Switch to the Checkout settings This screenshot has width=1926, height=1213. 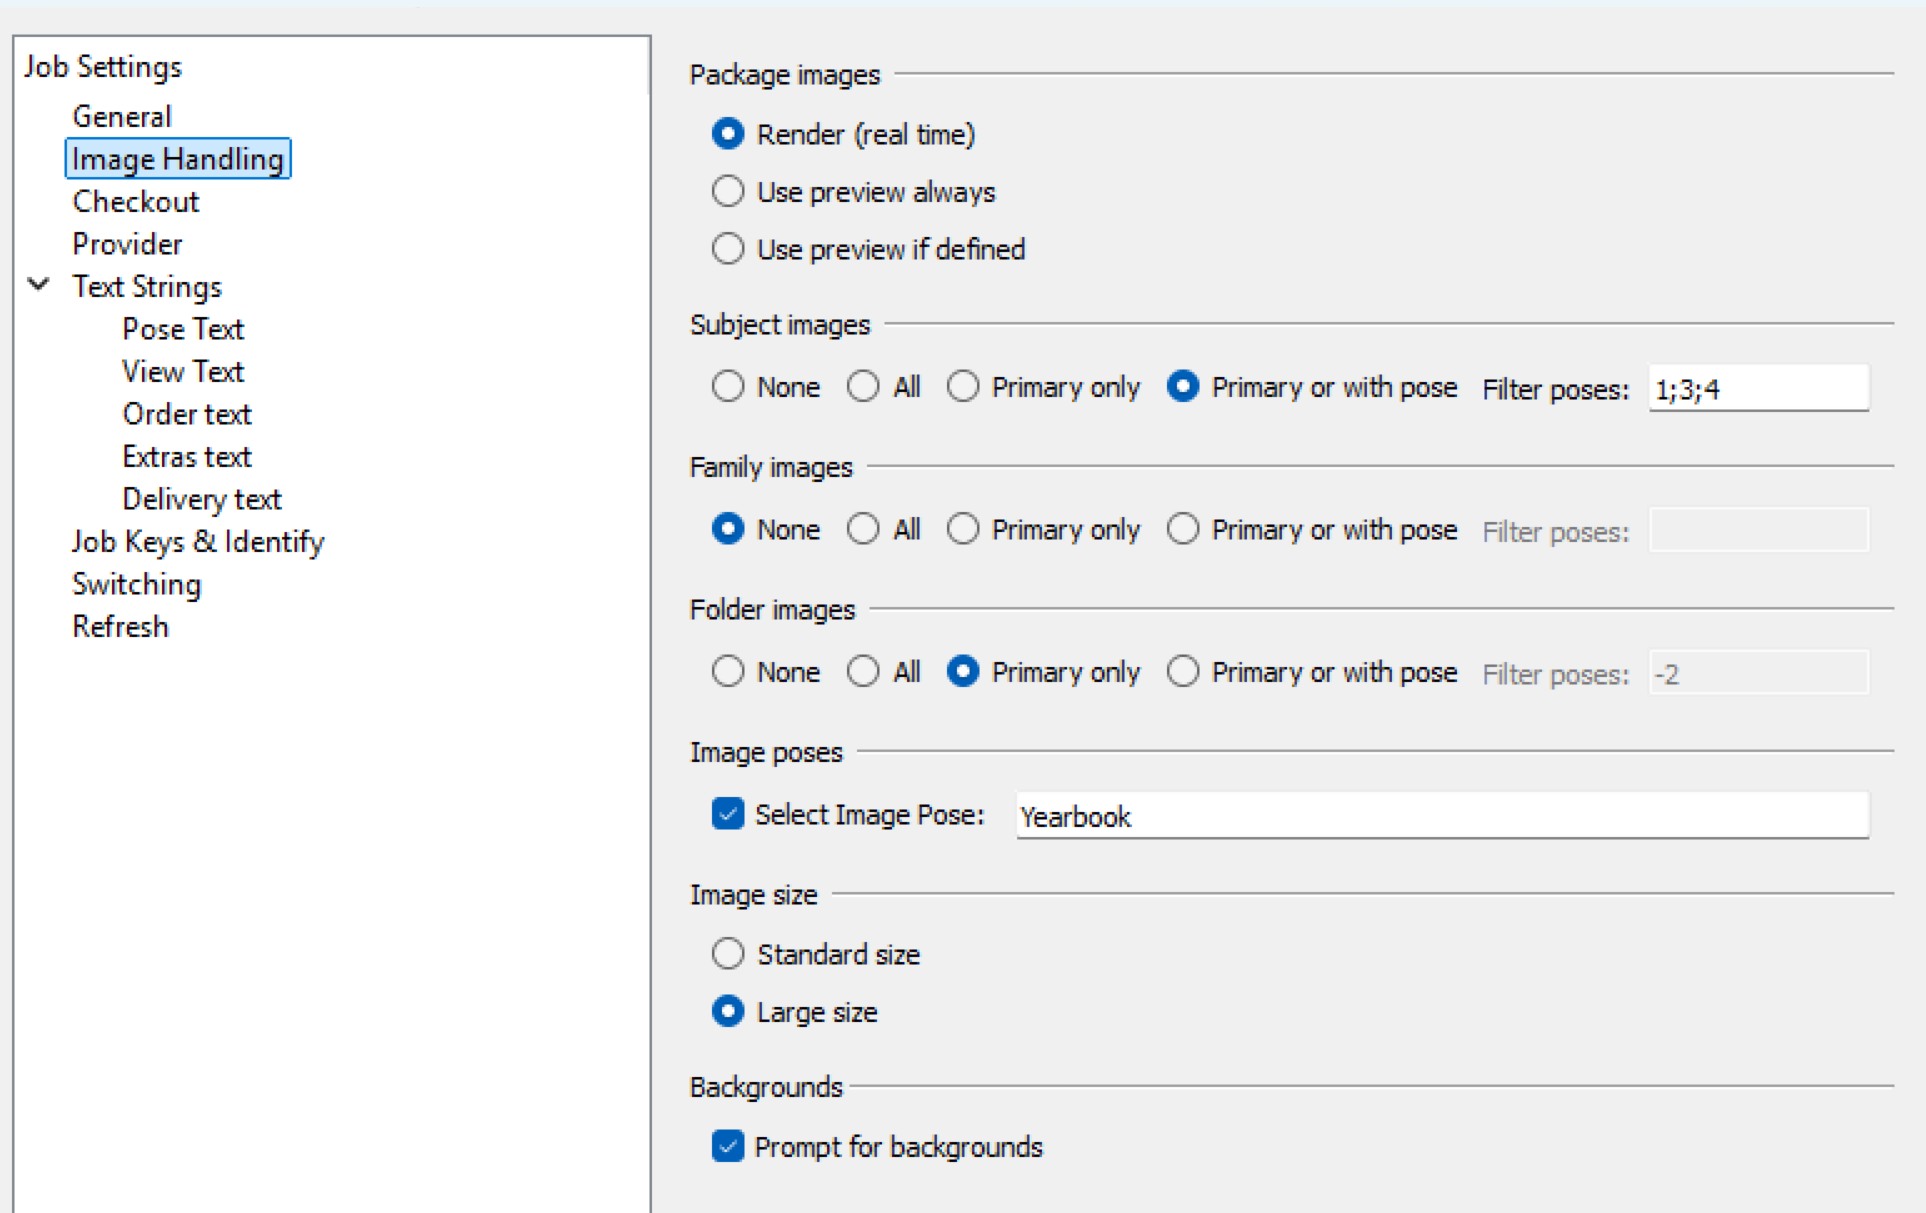pos(136,200)
